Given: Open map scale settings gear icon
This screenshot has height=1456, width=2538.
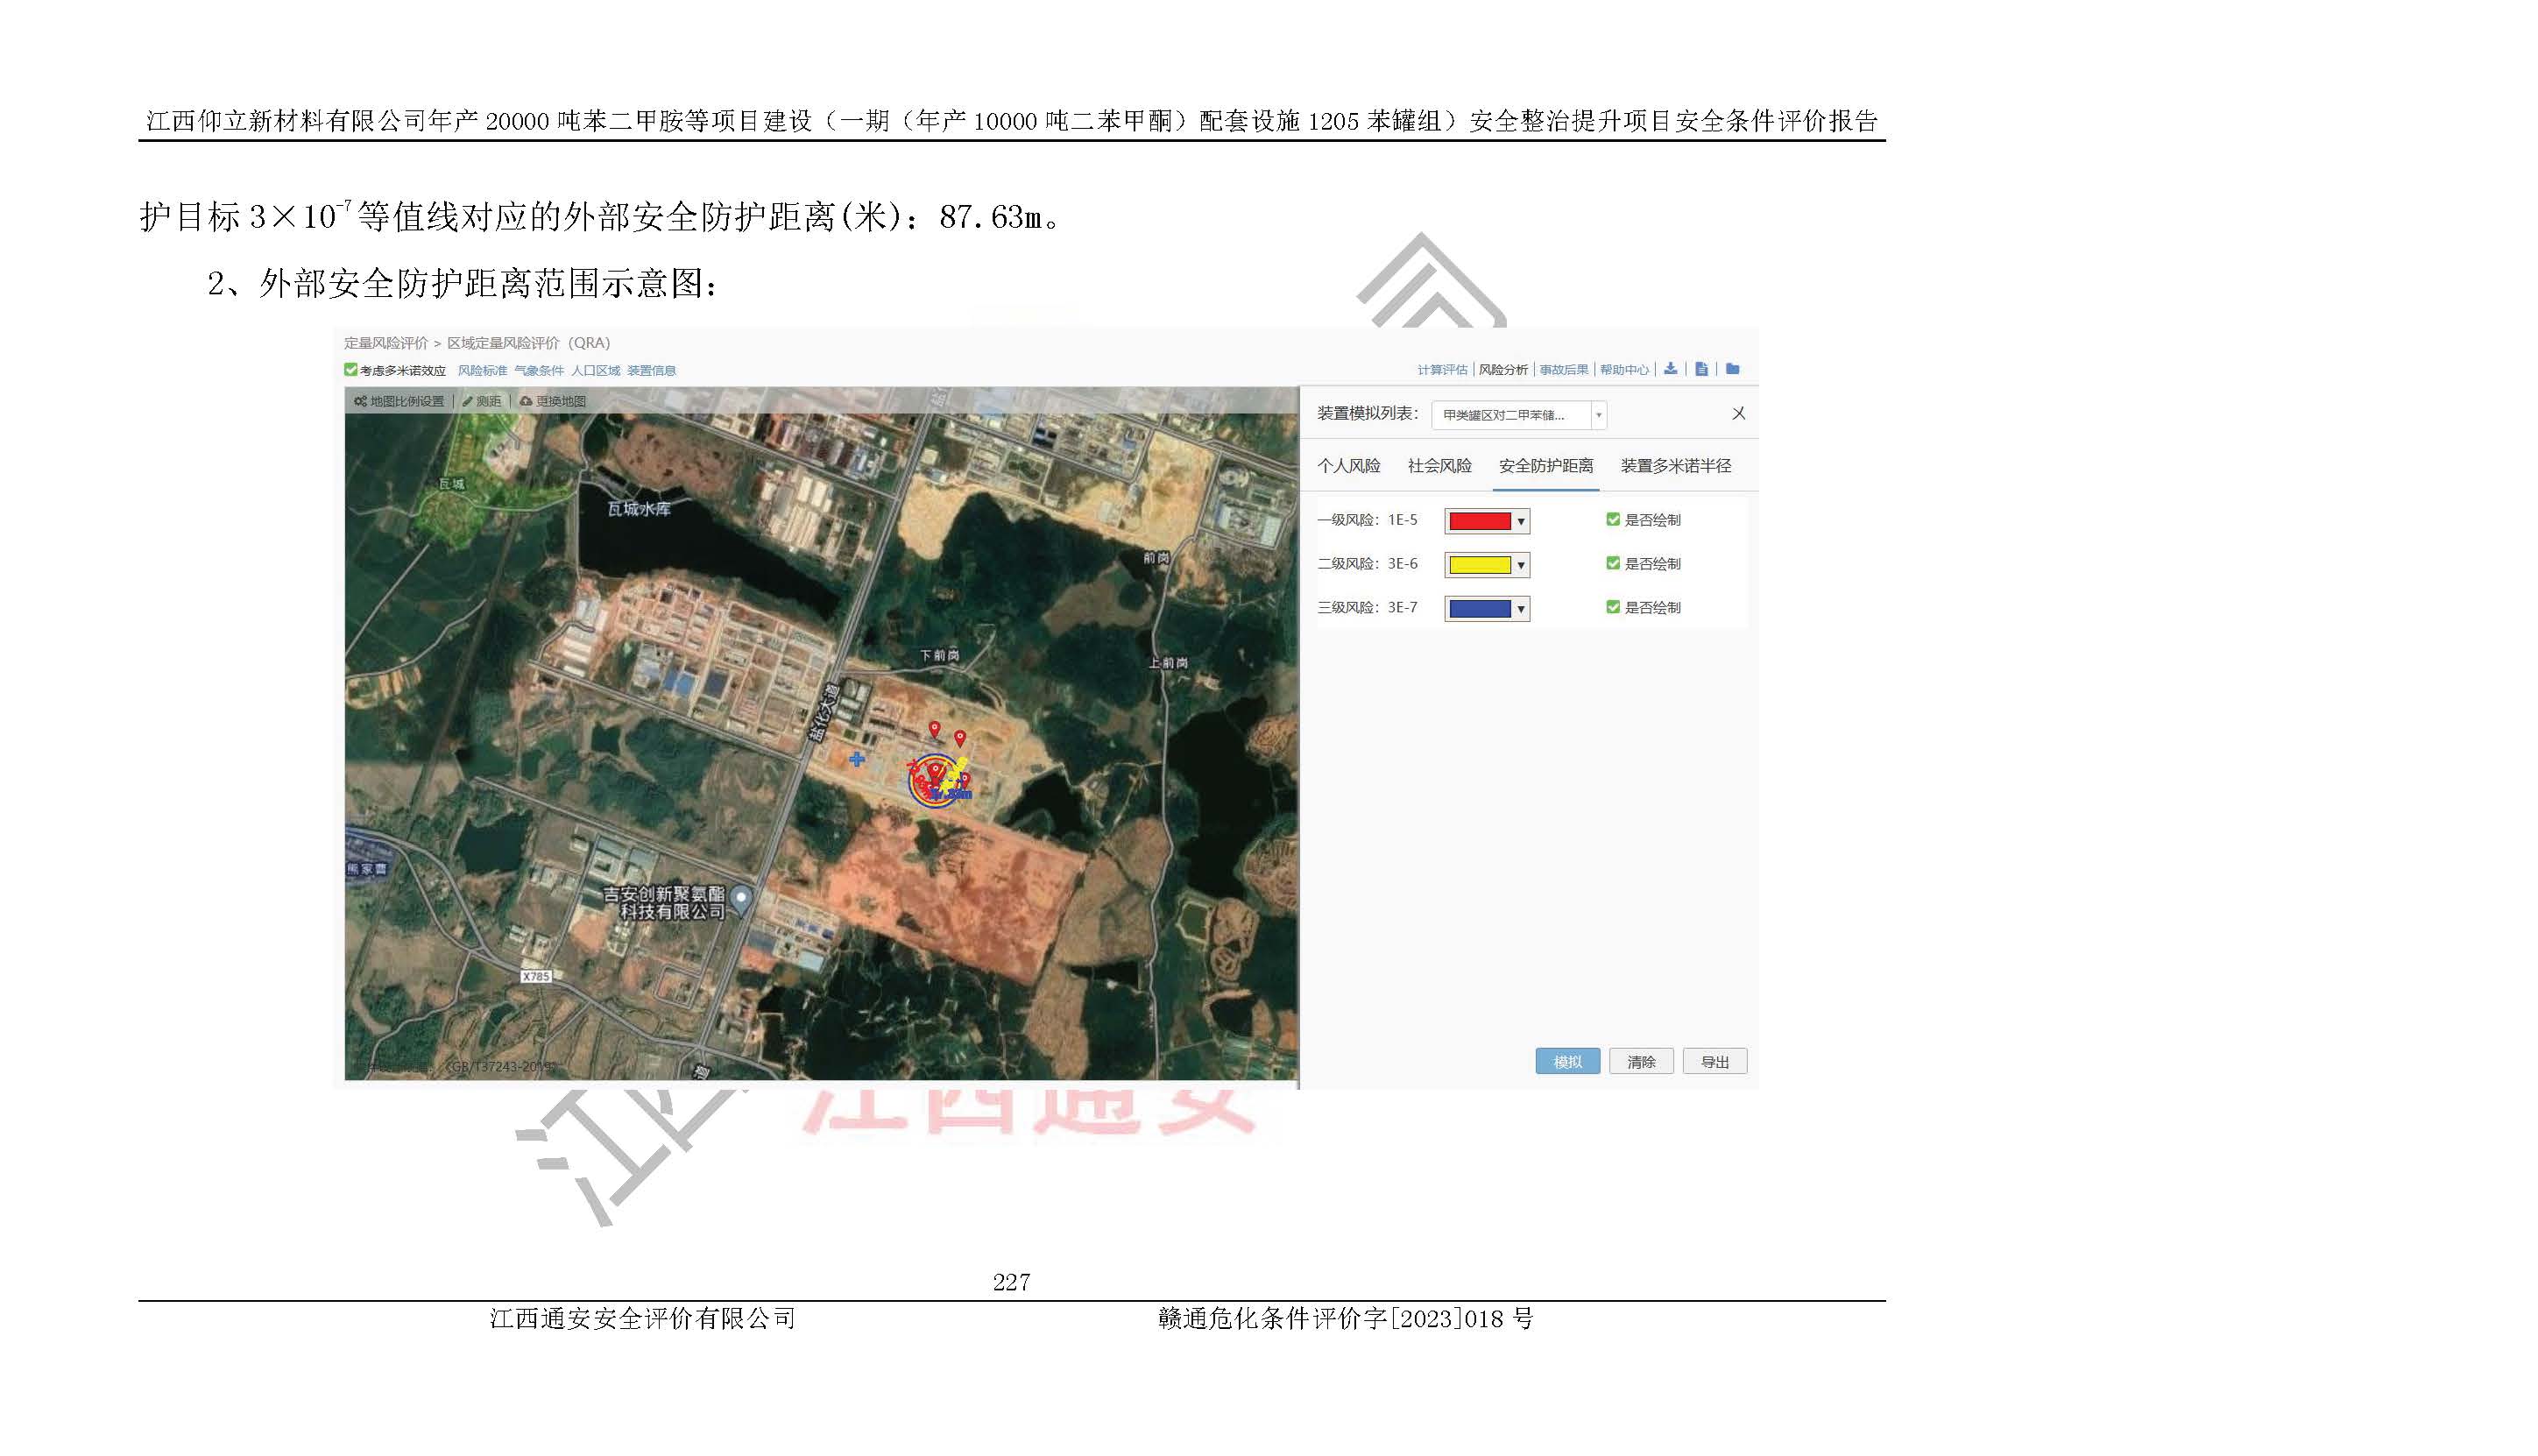Looking at the screenshot, I should click(x=361, y=401).
